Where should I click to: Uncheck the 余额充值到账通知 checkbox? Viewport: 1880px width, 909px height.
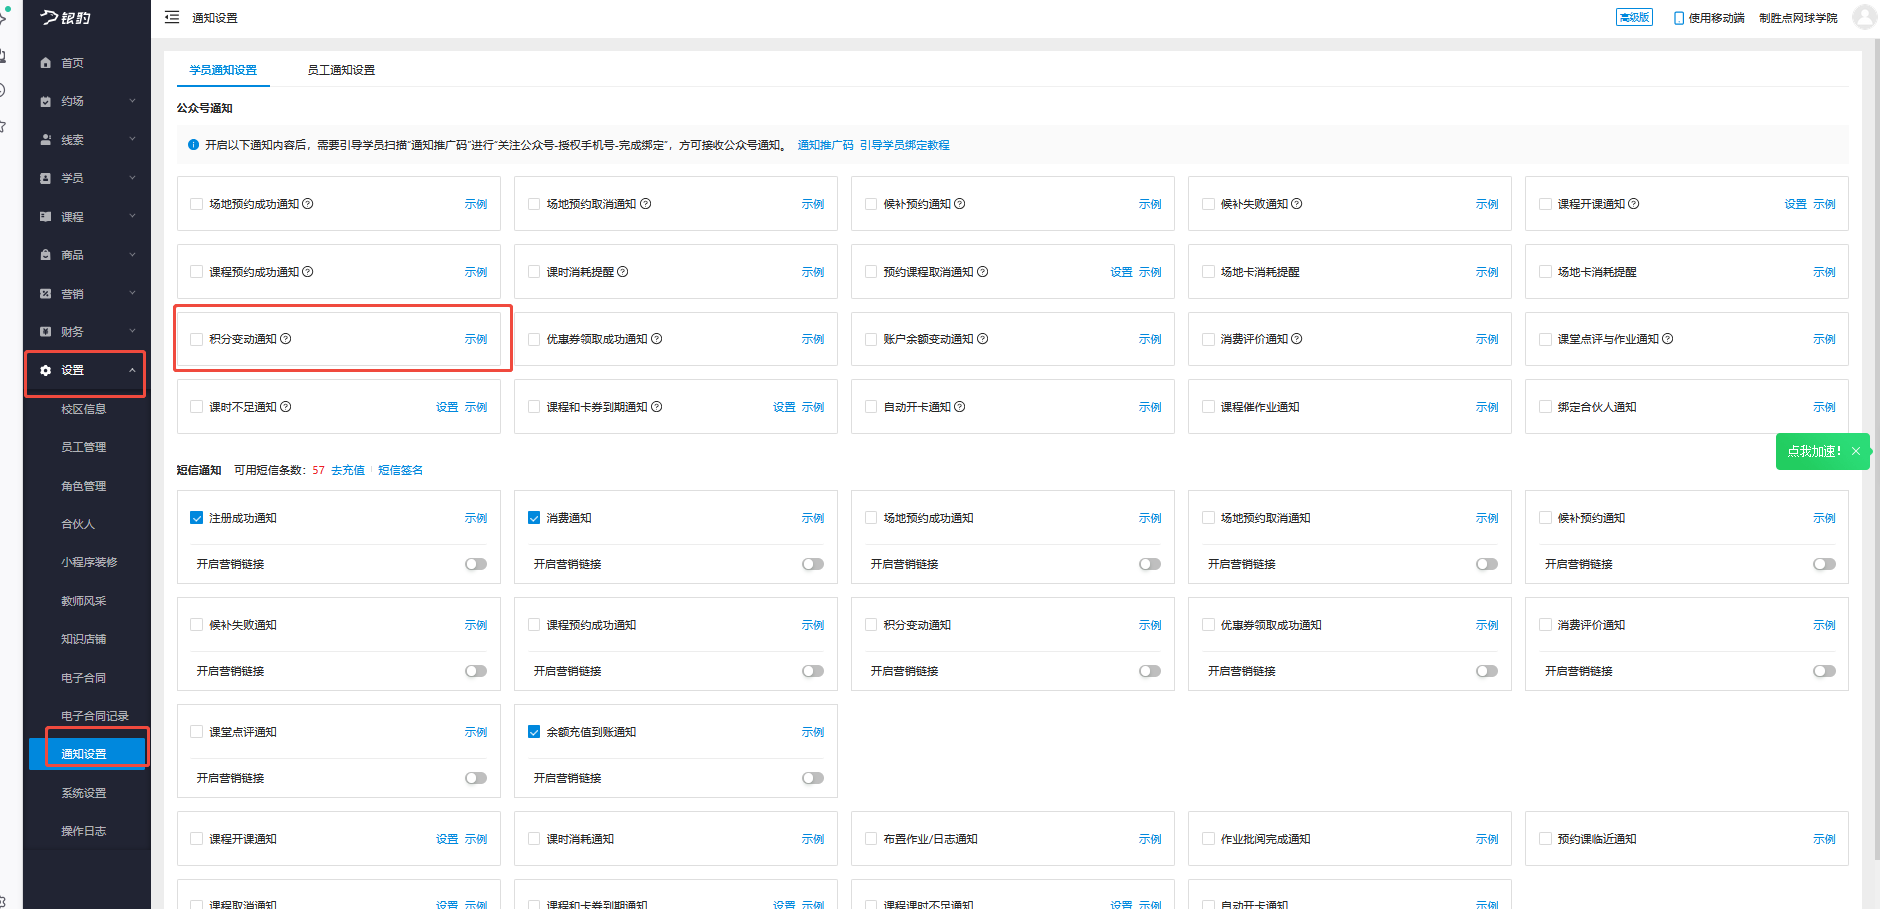point(534,732)
